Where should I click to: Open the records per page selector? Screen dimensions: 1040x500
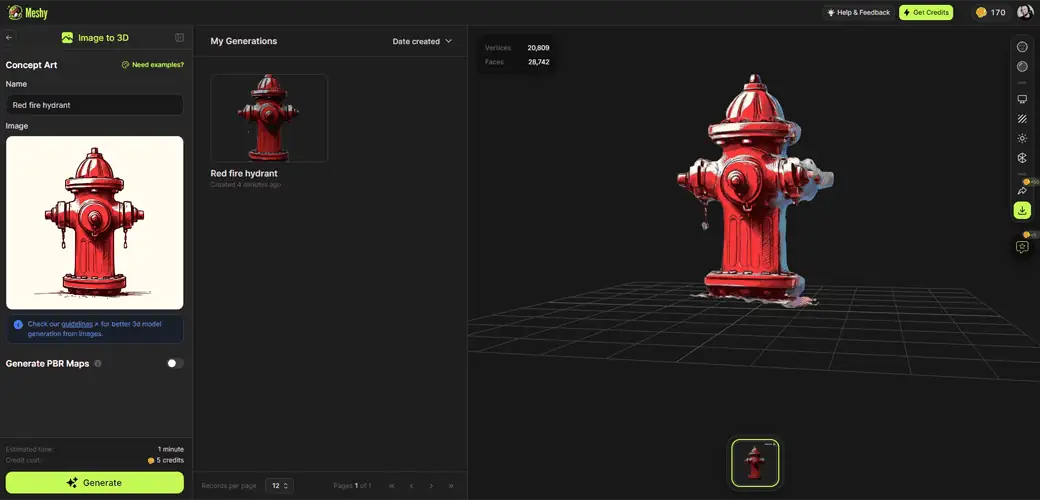280,486
